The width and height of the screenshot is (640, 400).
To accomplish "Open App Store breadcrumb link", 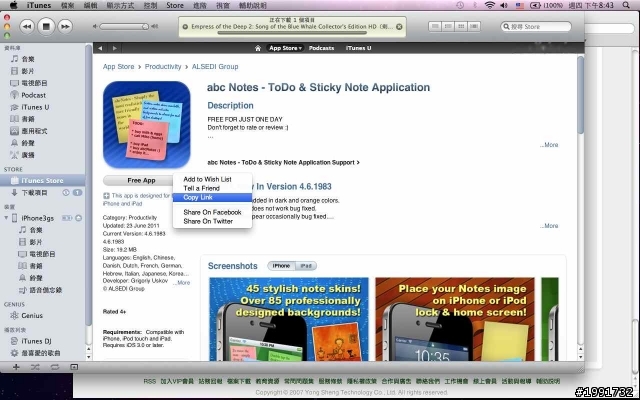I will pos(118,67).
